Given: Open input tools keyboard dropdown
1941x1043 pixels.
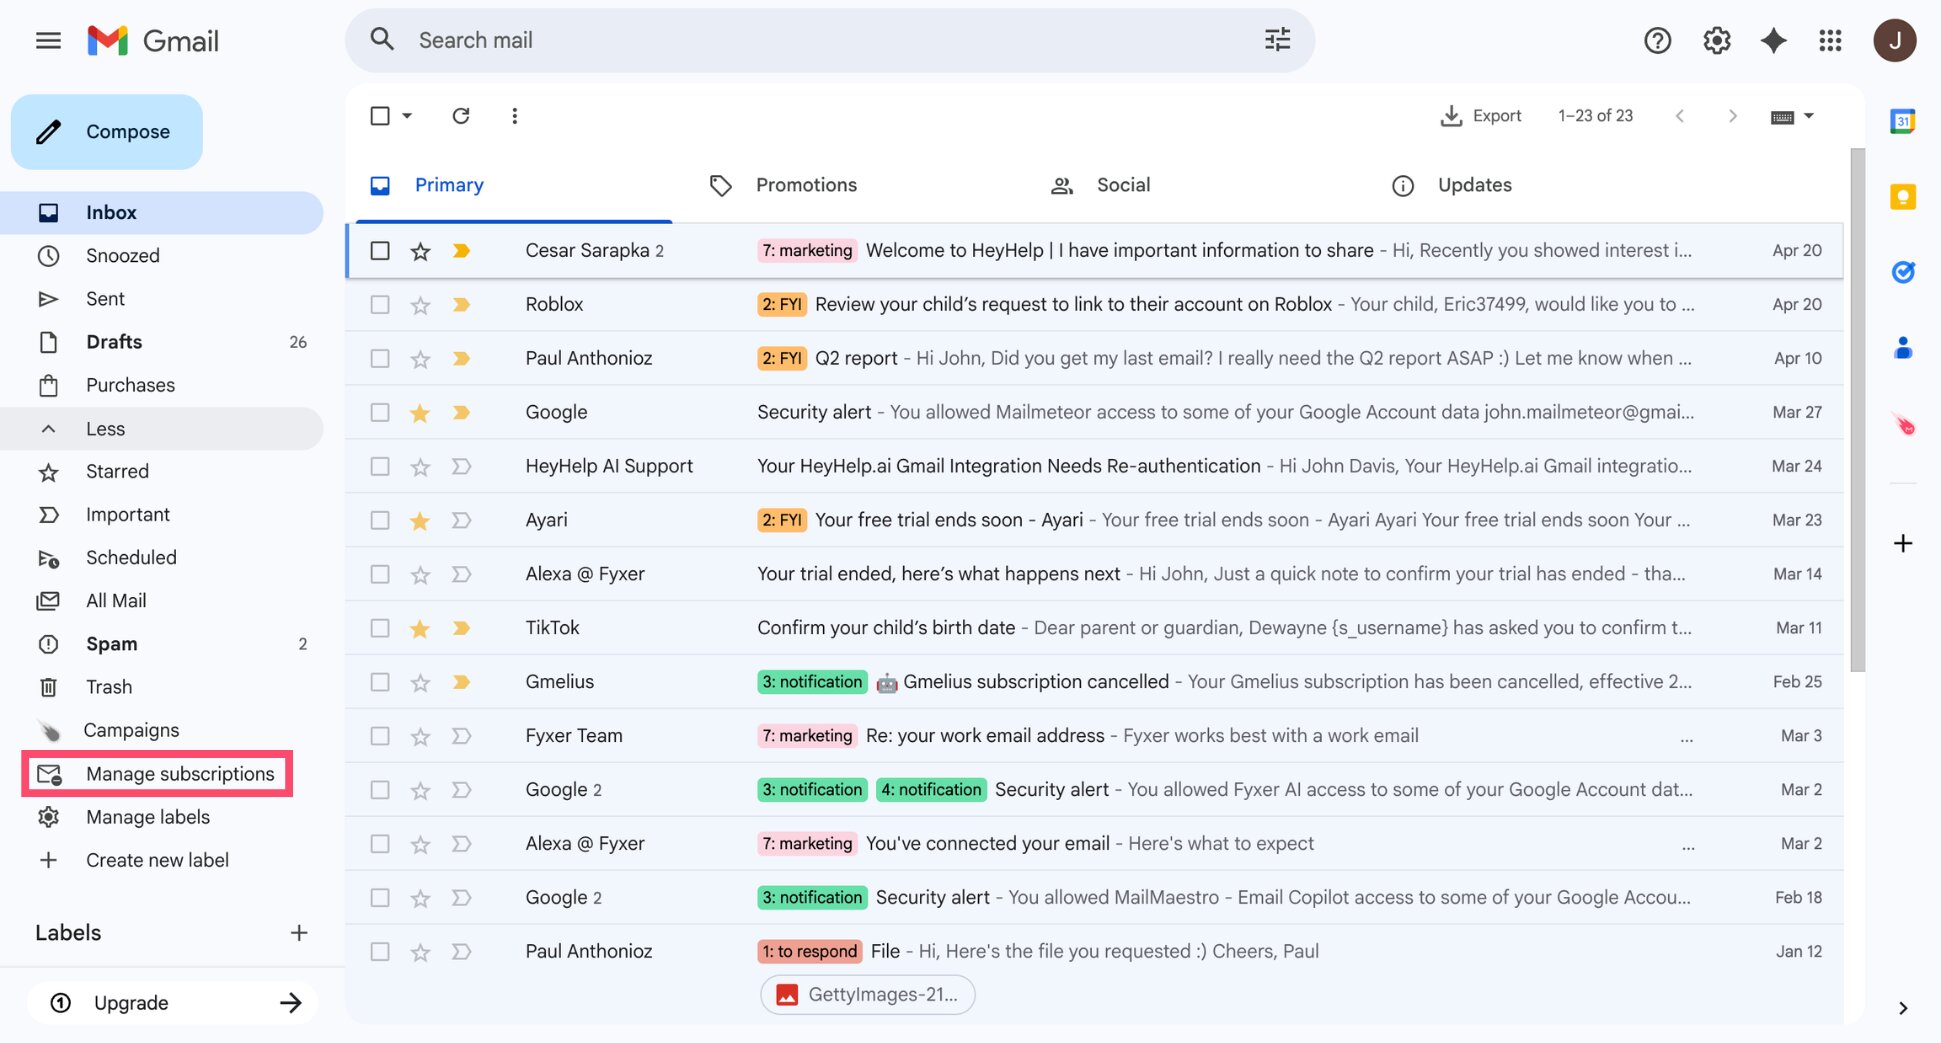Looking at the screenshot, I should [x=1792, y=117].
